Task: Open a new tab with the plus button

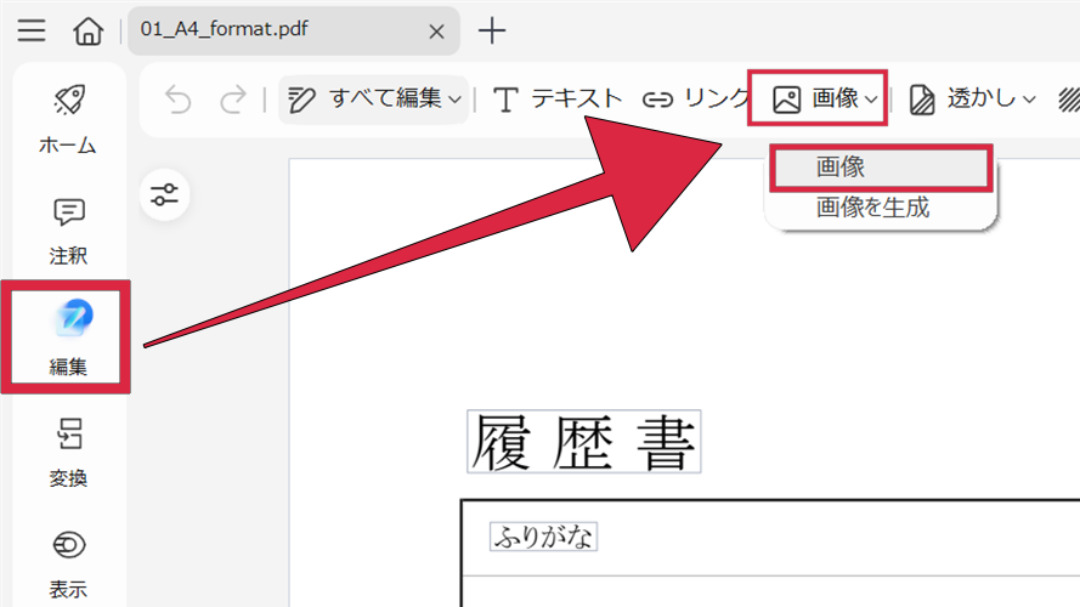Action: pyautogui.click(x=492, y=30)
